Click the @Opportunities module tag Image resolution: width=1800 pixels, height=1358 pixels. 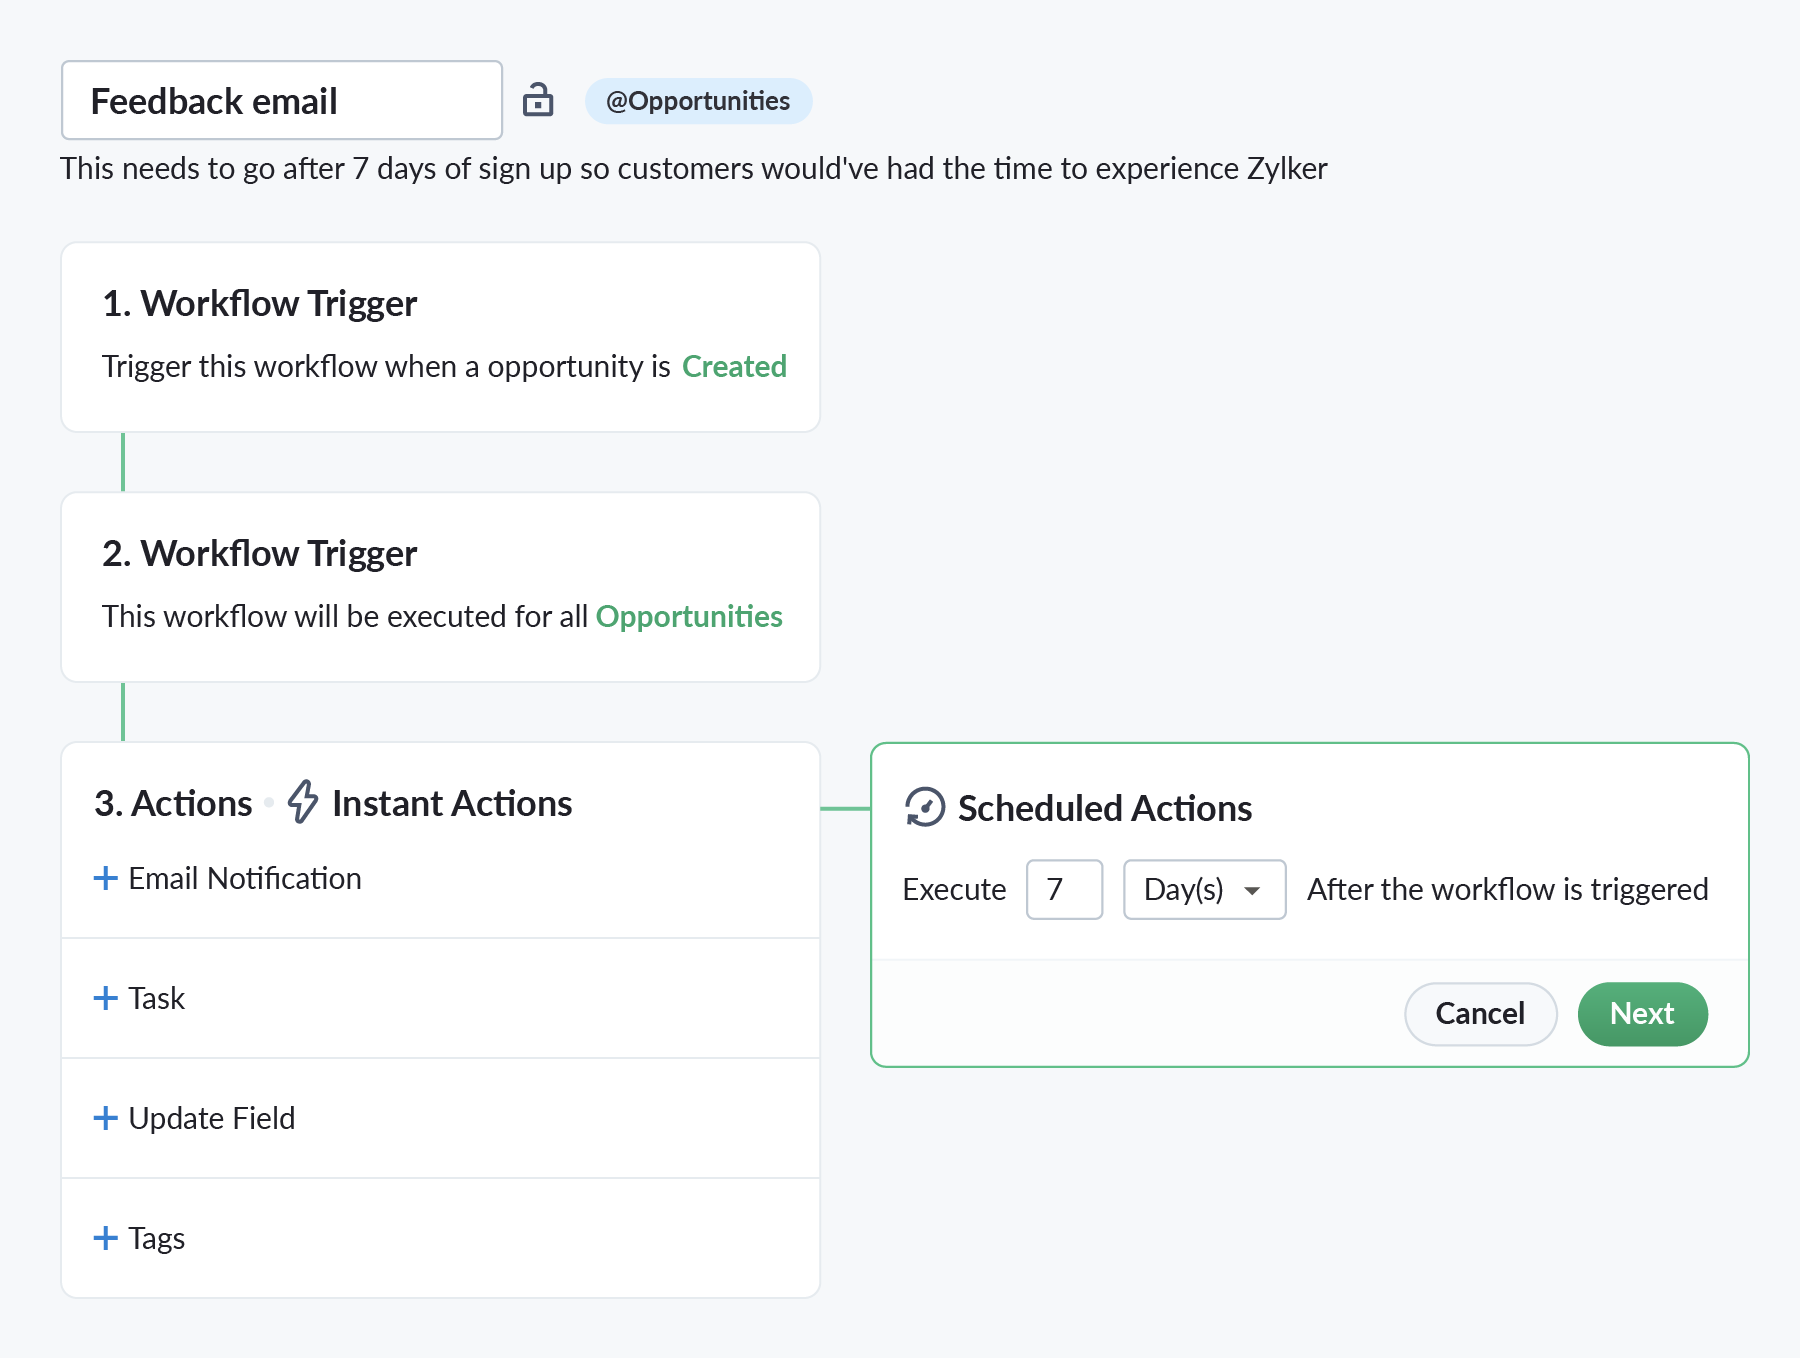698,101
